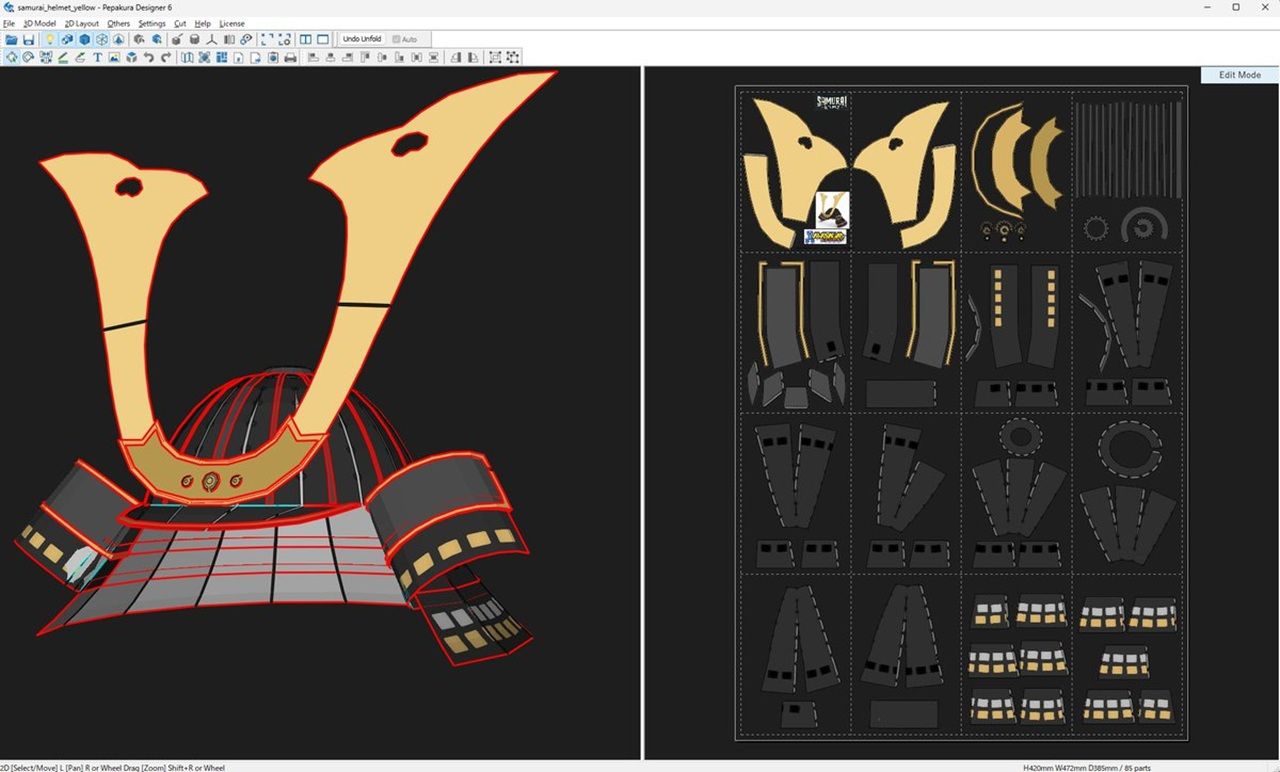Click the helmet thumbnail image on the pattern sheet

point(832,209)
